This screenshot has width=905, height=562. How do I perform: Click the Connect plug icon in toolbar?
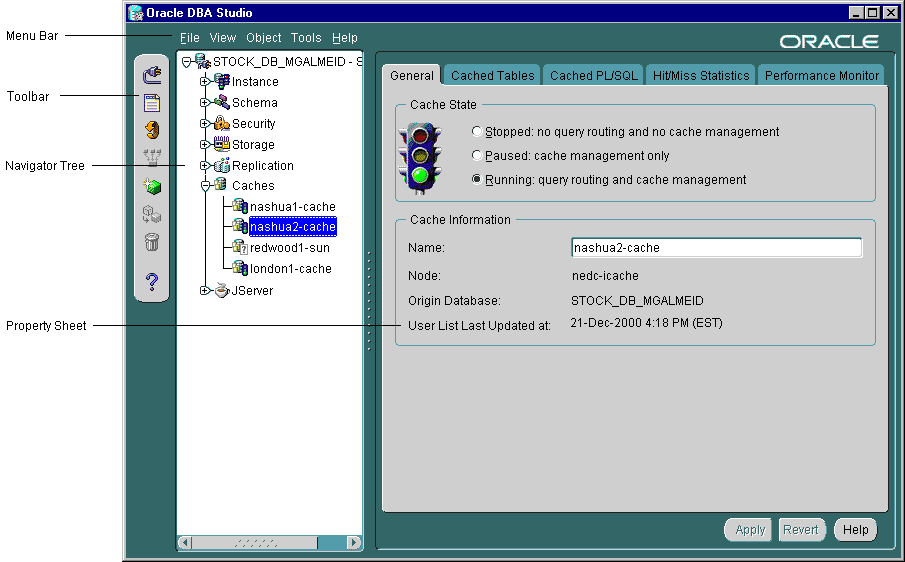point(152,74)
